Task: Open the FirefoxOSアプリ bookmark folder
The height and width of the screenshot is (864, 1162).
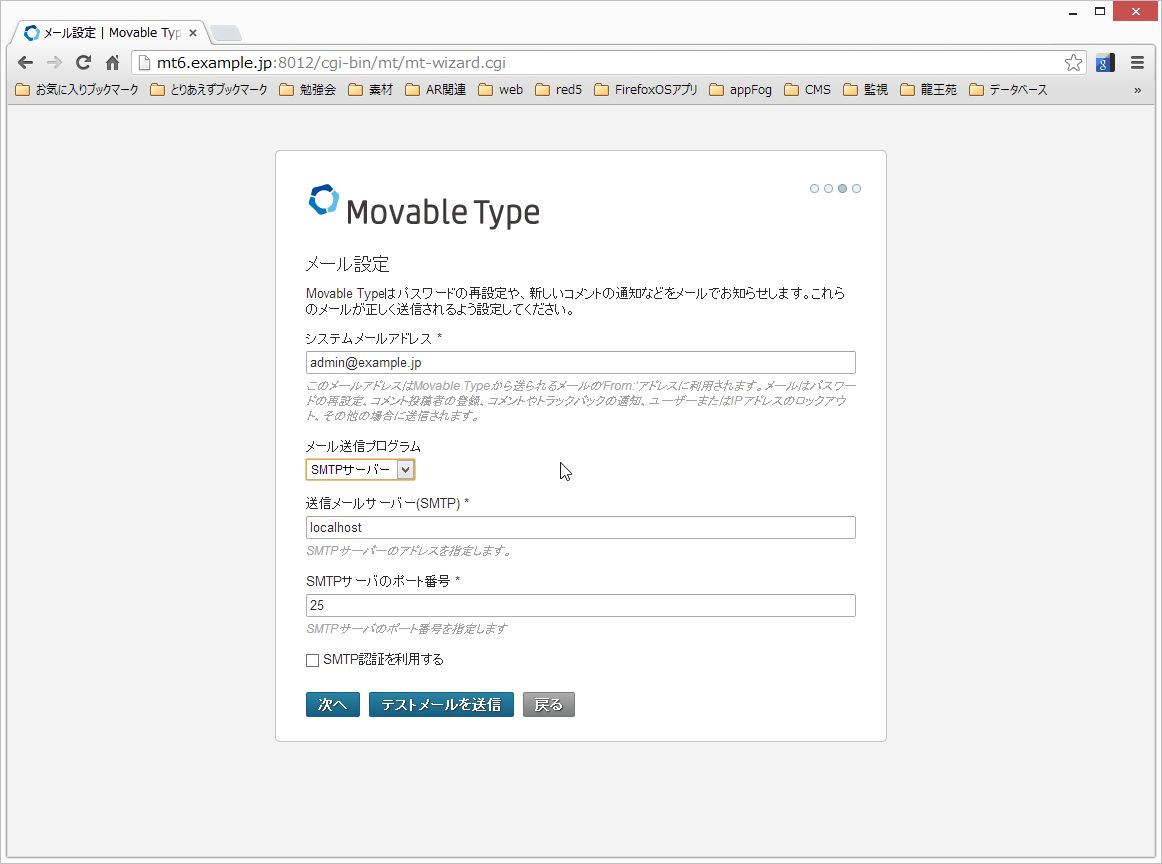Action: click(646, 90)
